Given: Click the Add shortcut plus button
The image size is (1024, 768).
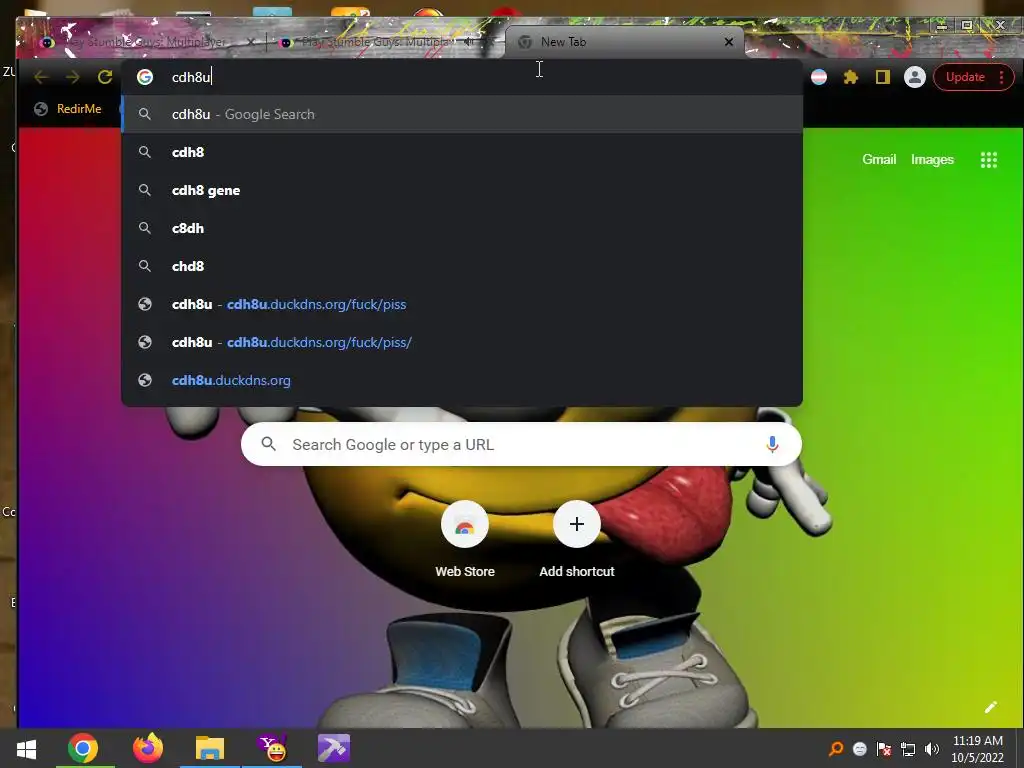Looking at the screenshot, I should click(577, 524).
